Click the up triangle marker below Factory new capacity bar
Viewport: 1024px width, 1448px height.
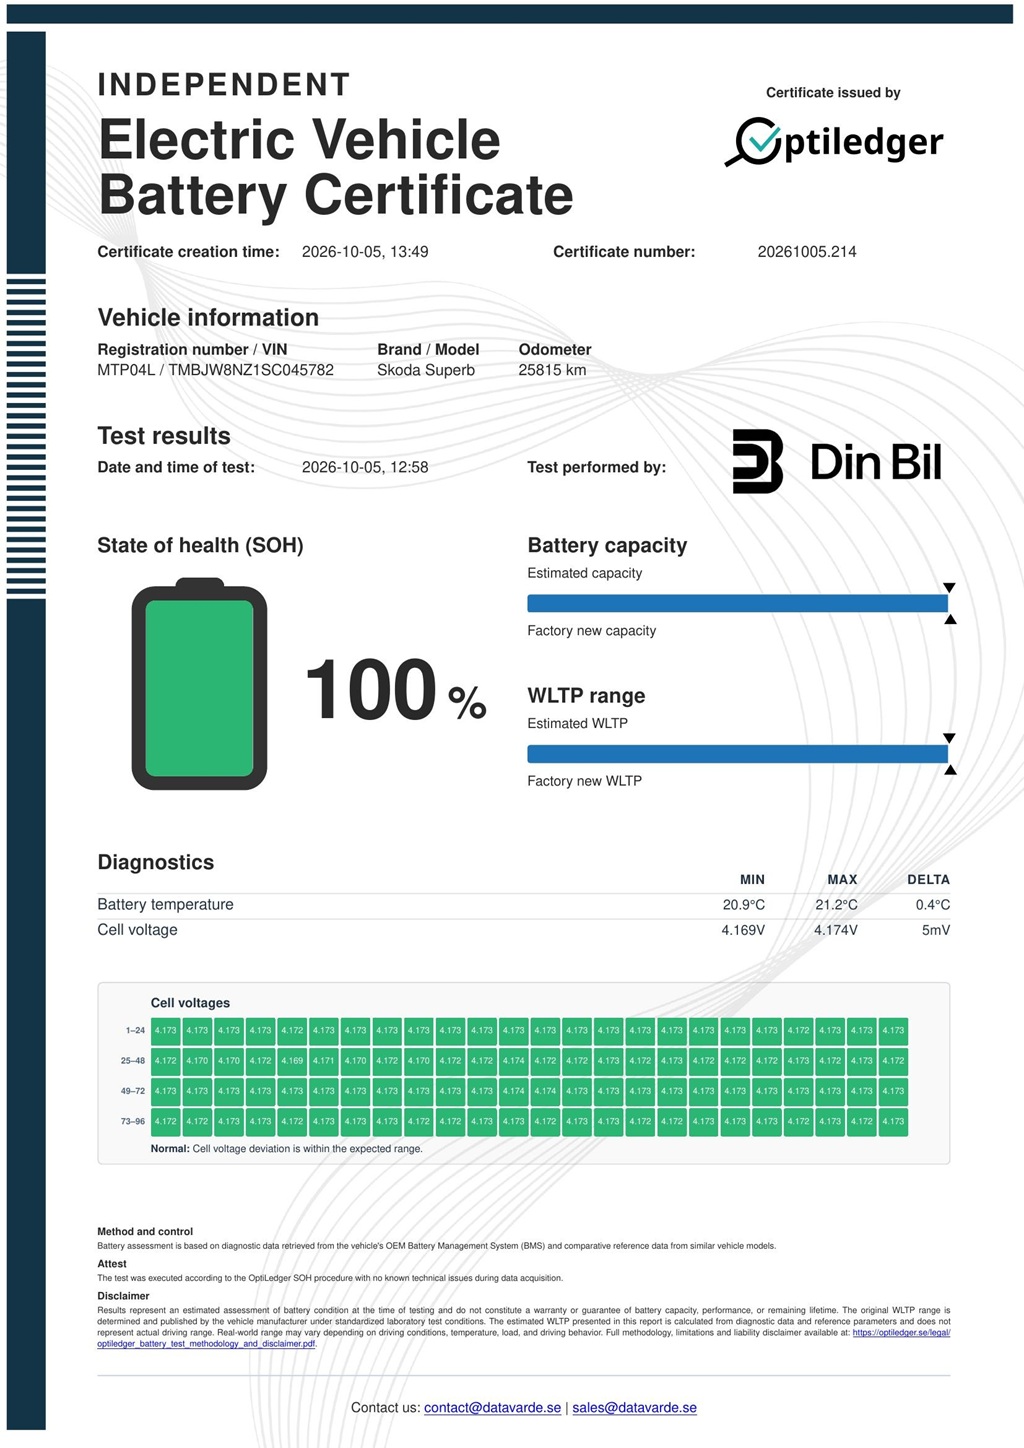(950, 620)
